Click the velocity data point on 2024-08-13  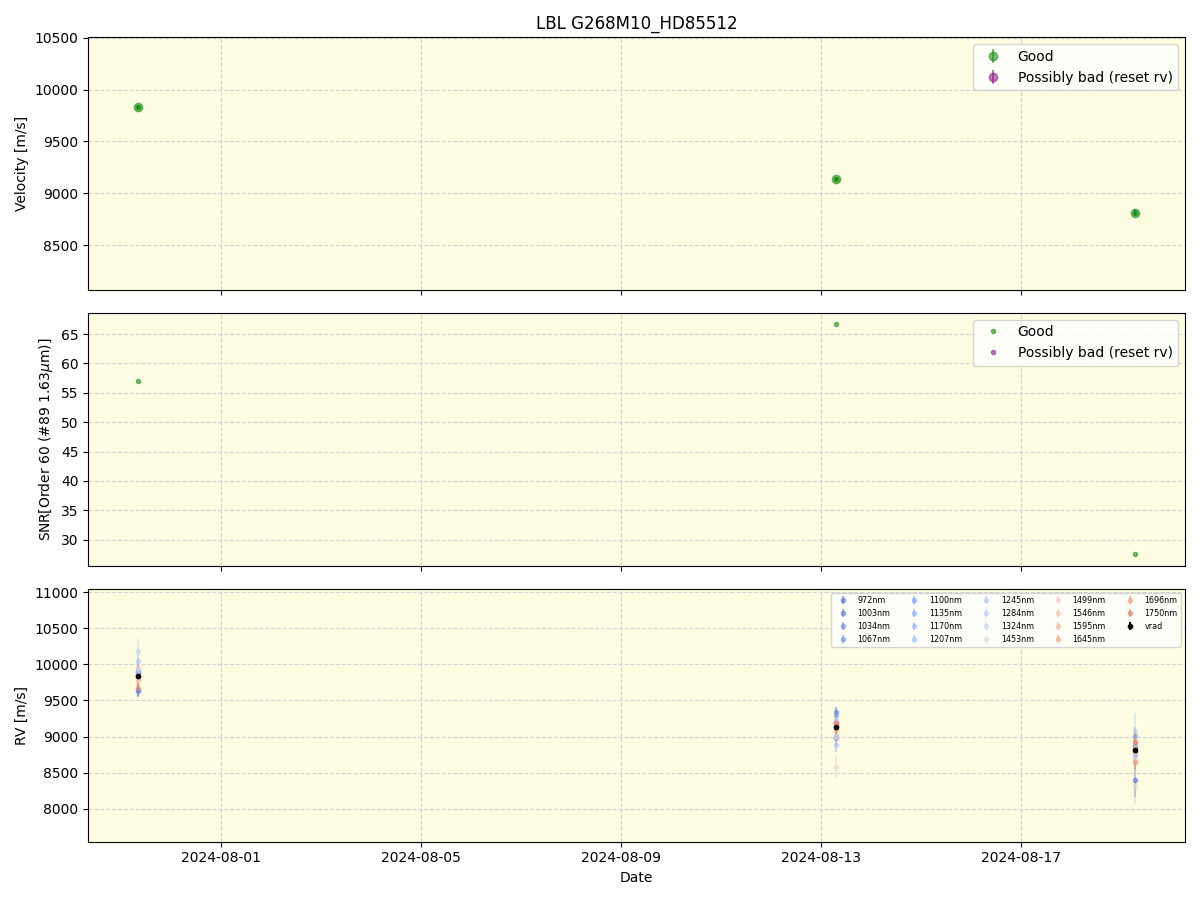coord(836,179)
